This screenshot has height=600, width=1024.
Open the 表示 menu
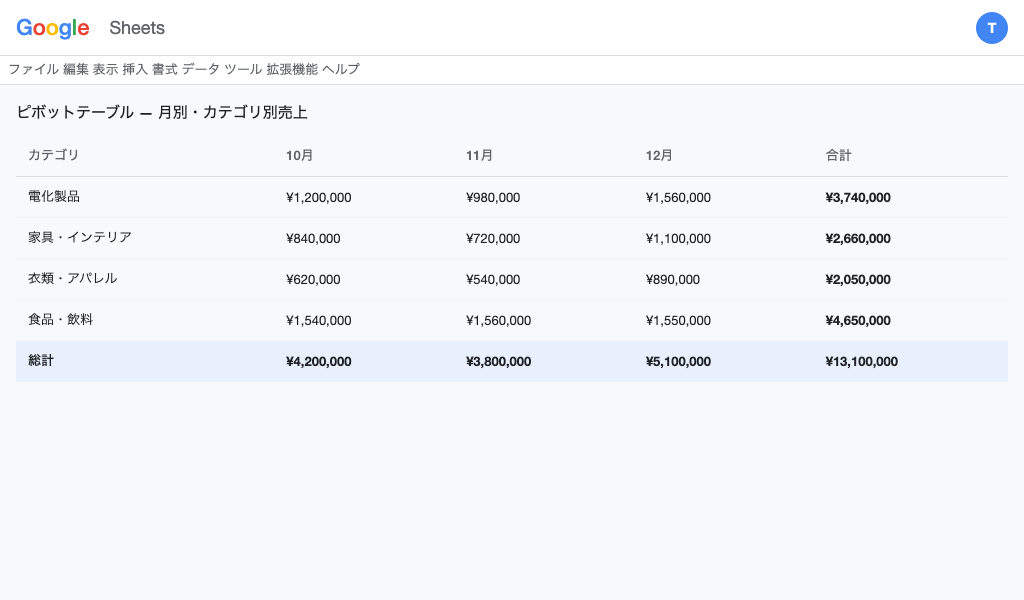pyautogui.click(x=105, y=69)
